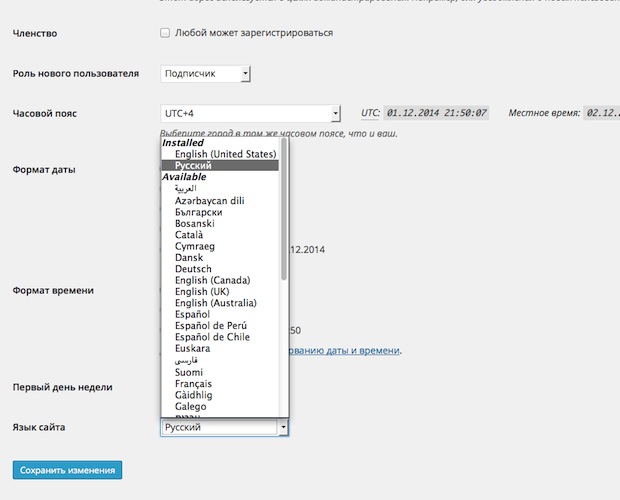Expand the UTC+4 timezone dropdown
Image resolution: width=620 pixels, height=500 pixels.
click(x=251, y=113)
